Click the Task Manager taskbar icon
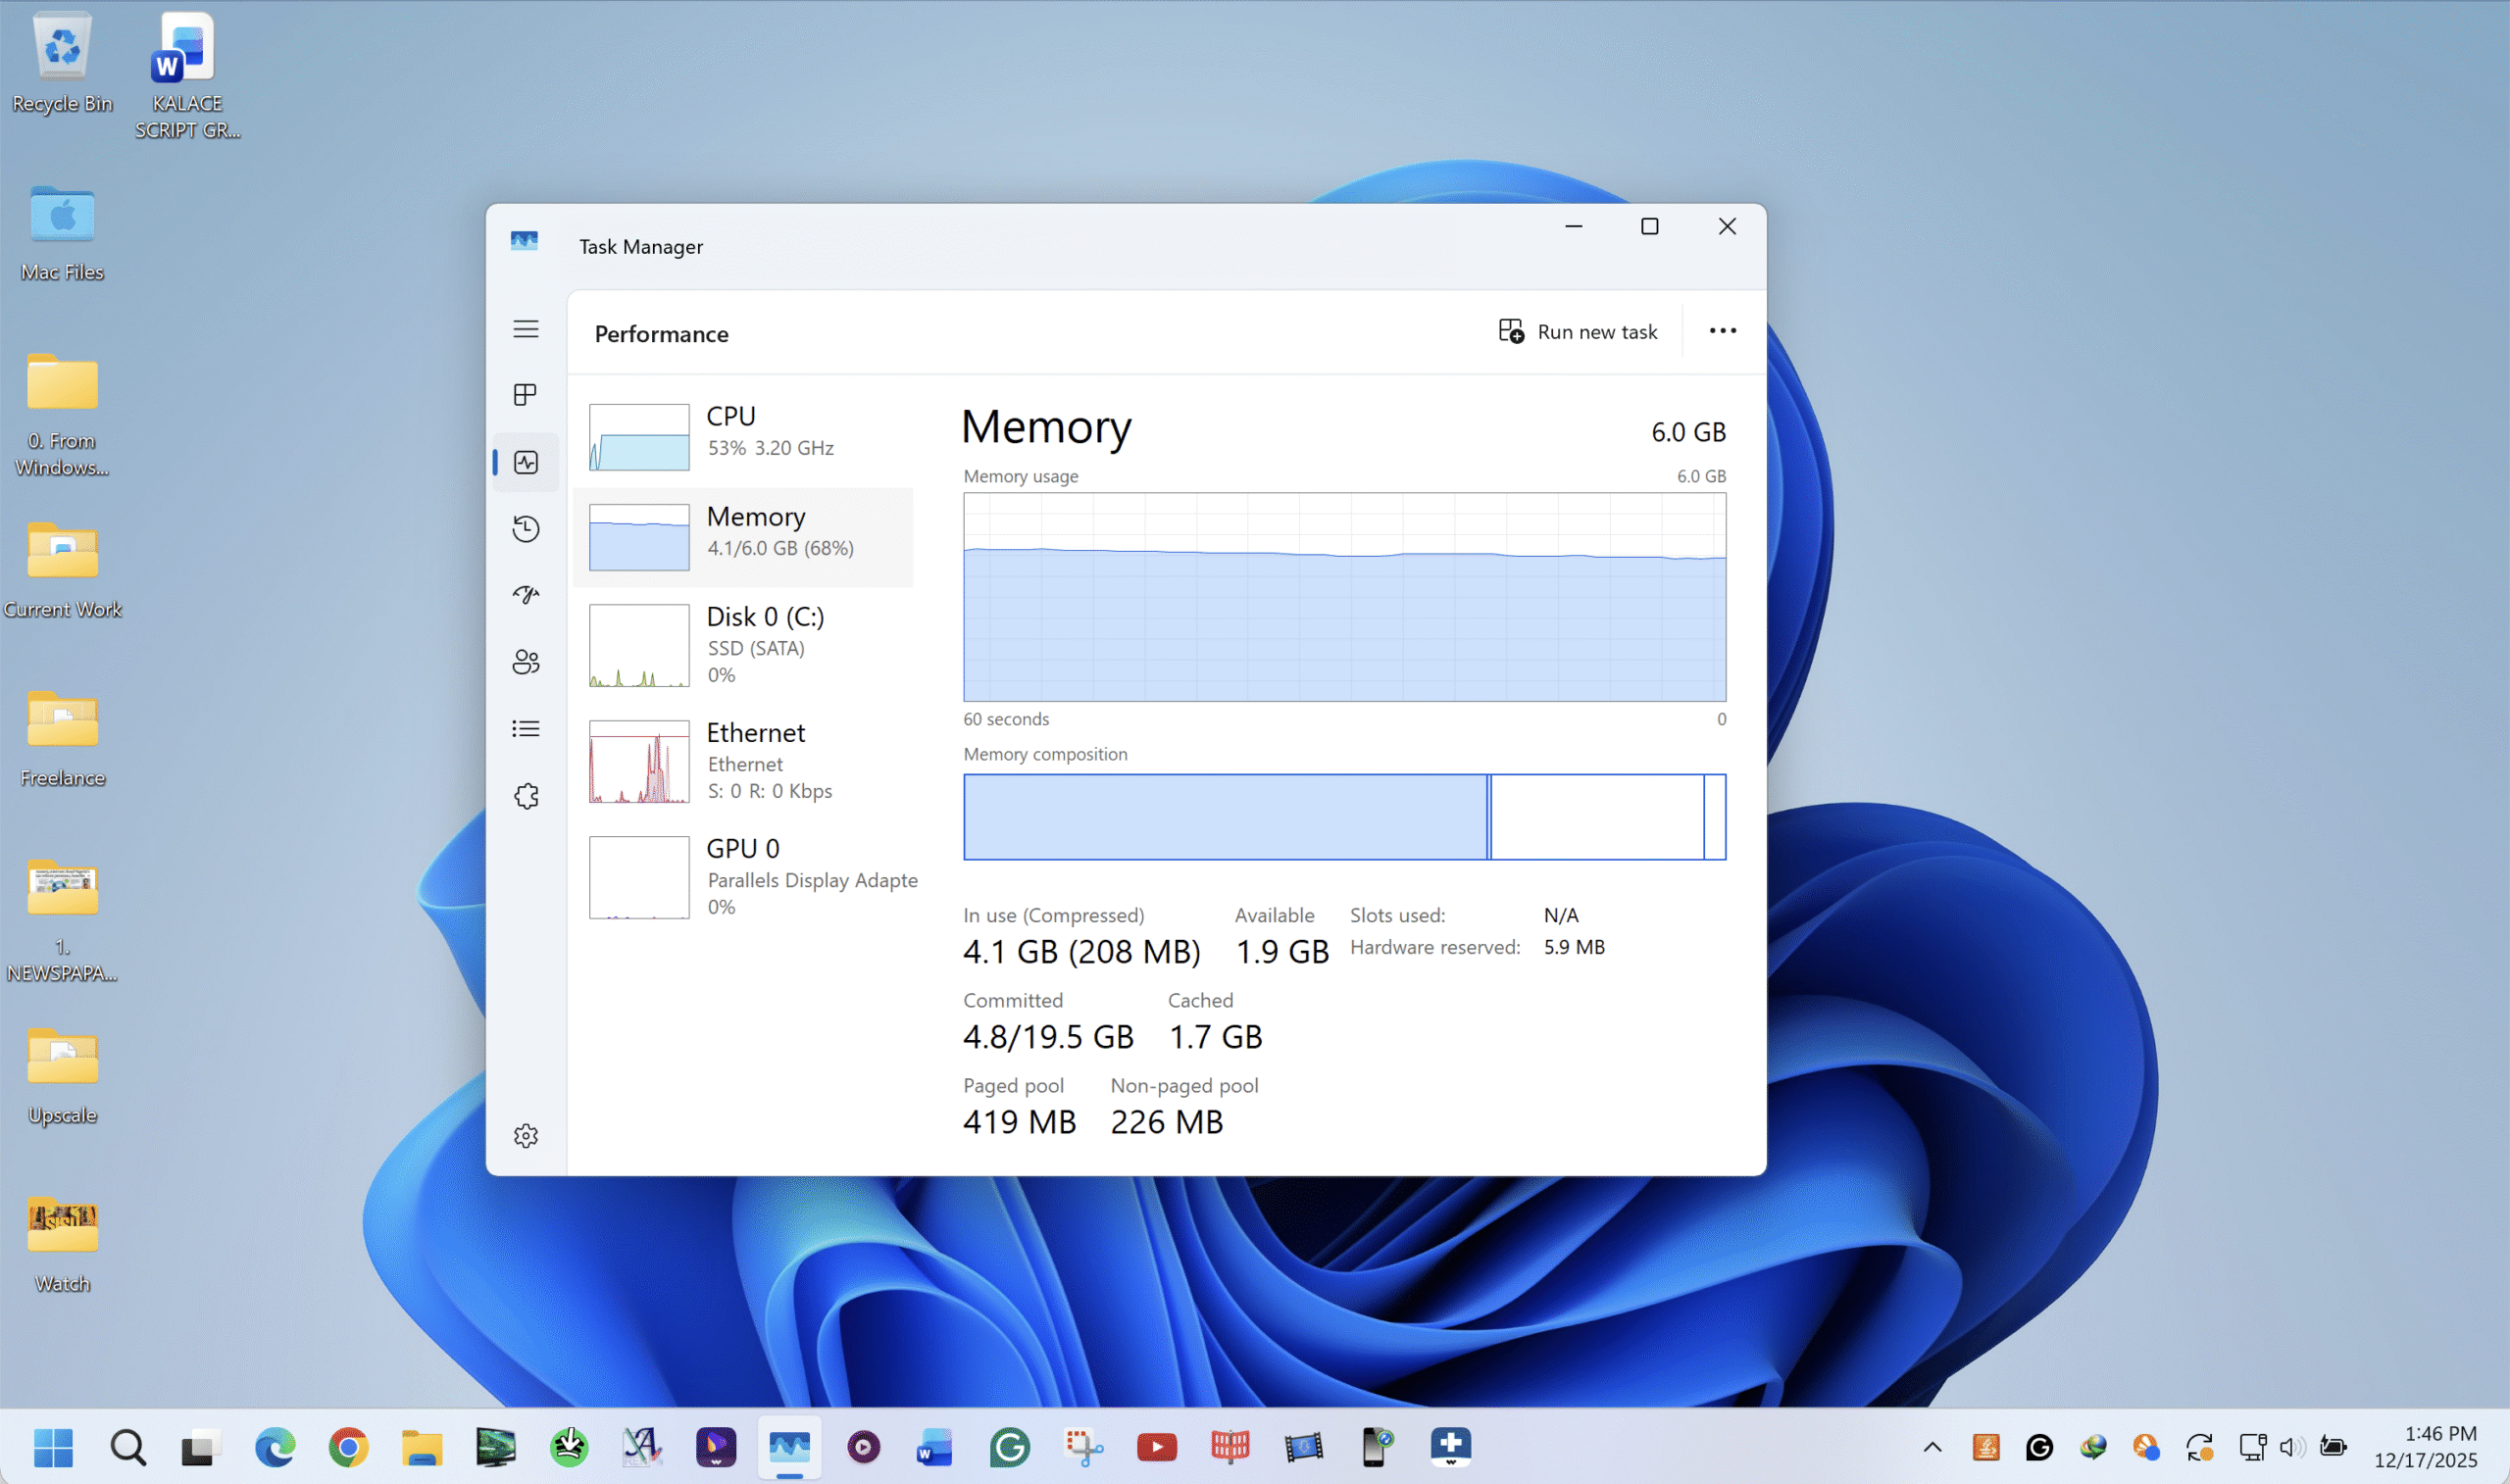The height and width of the screenshot is (1484, 2510). 789,1447
